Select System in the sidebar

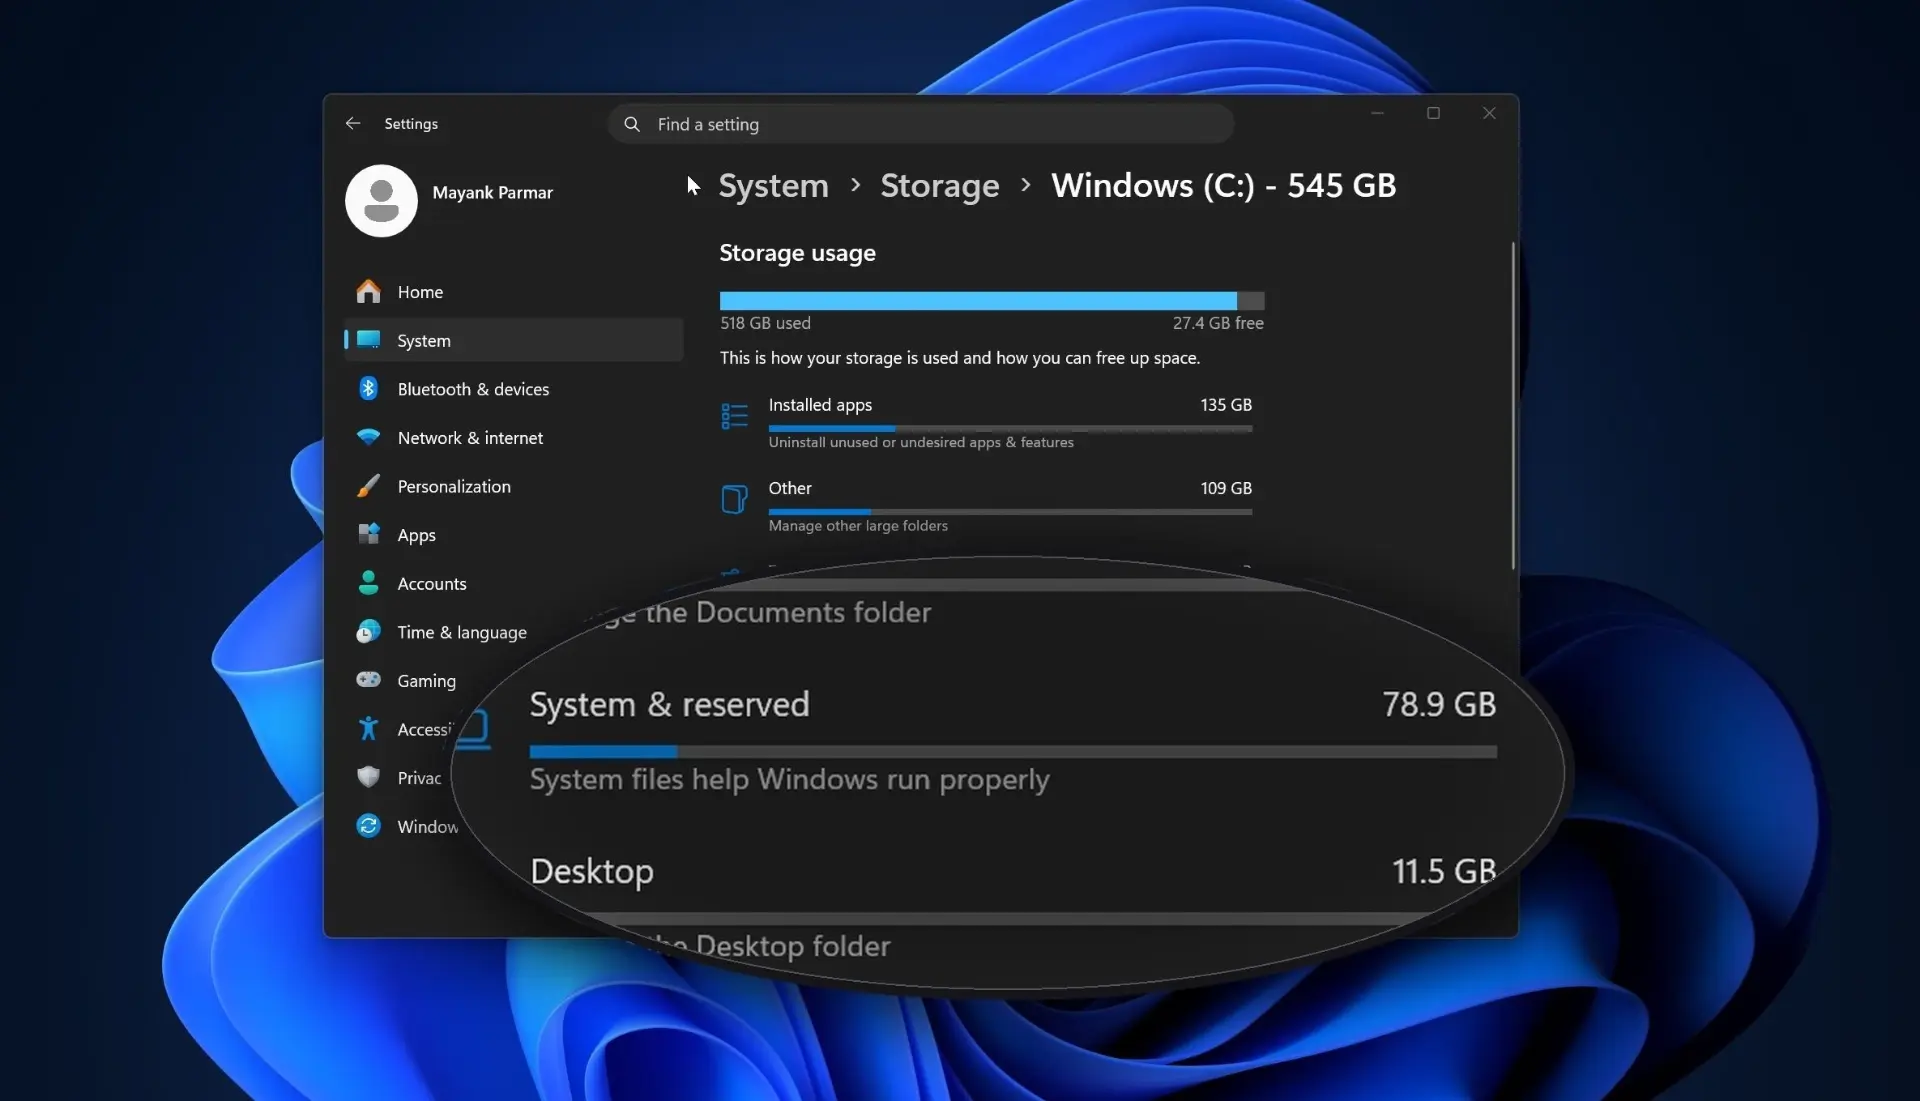point(514,340)
